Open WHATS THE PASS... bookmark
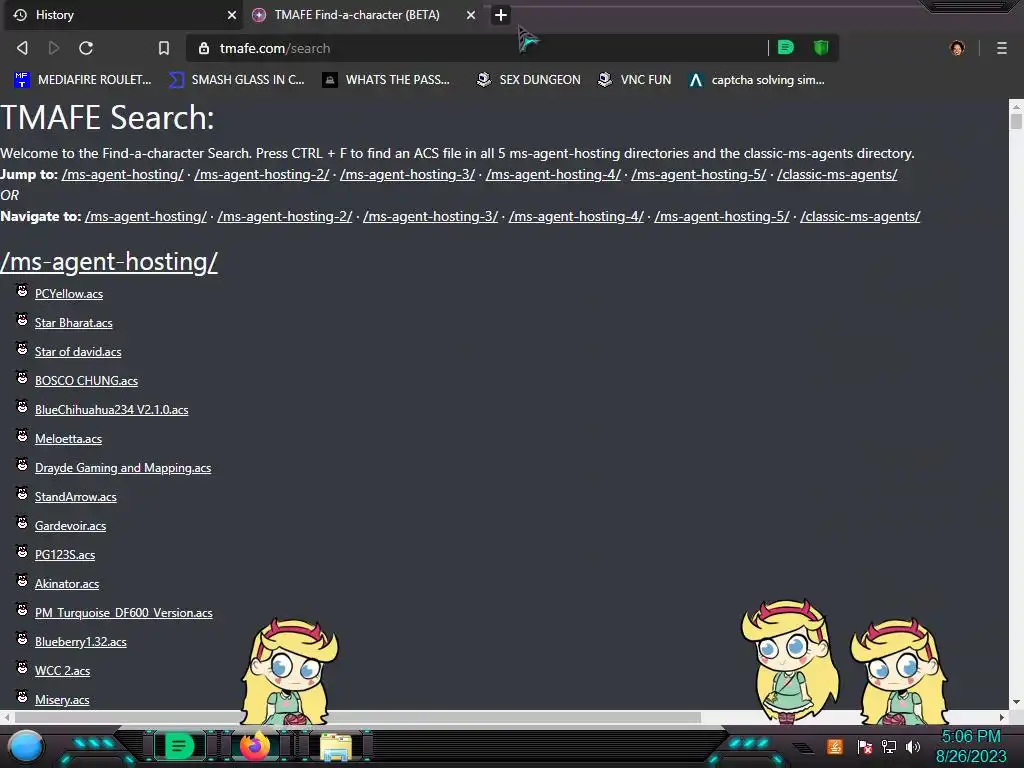Viewport: 1024px width, 768px height. [386, 80]
